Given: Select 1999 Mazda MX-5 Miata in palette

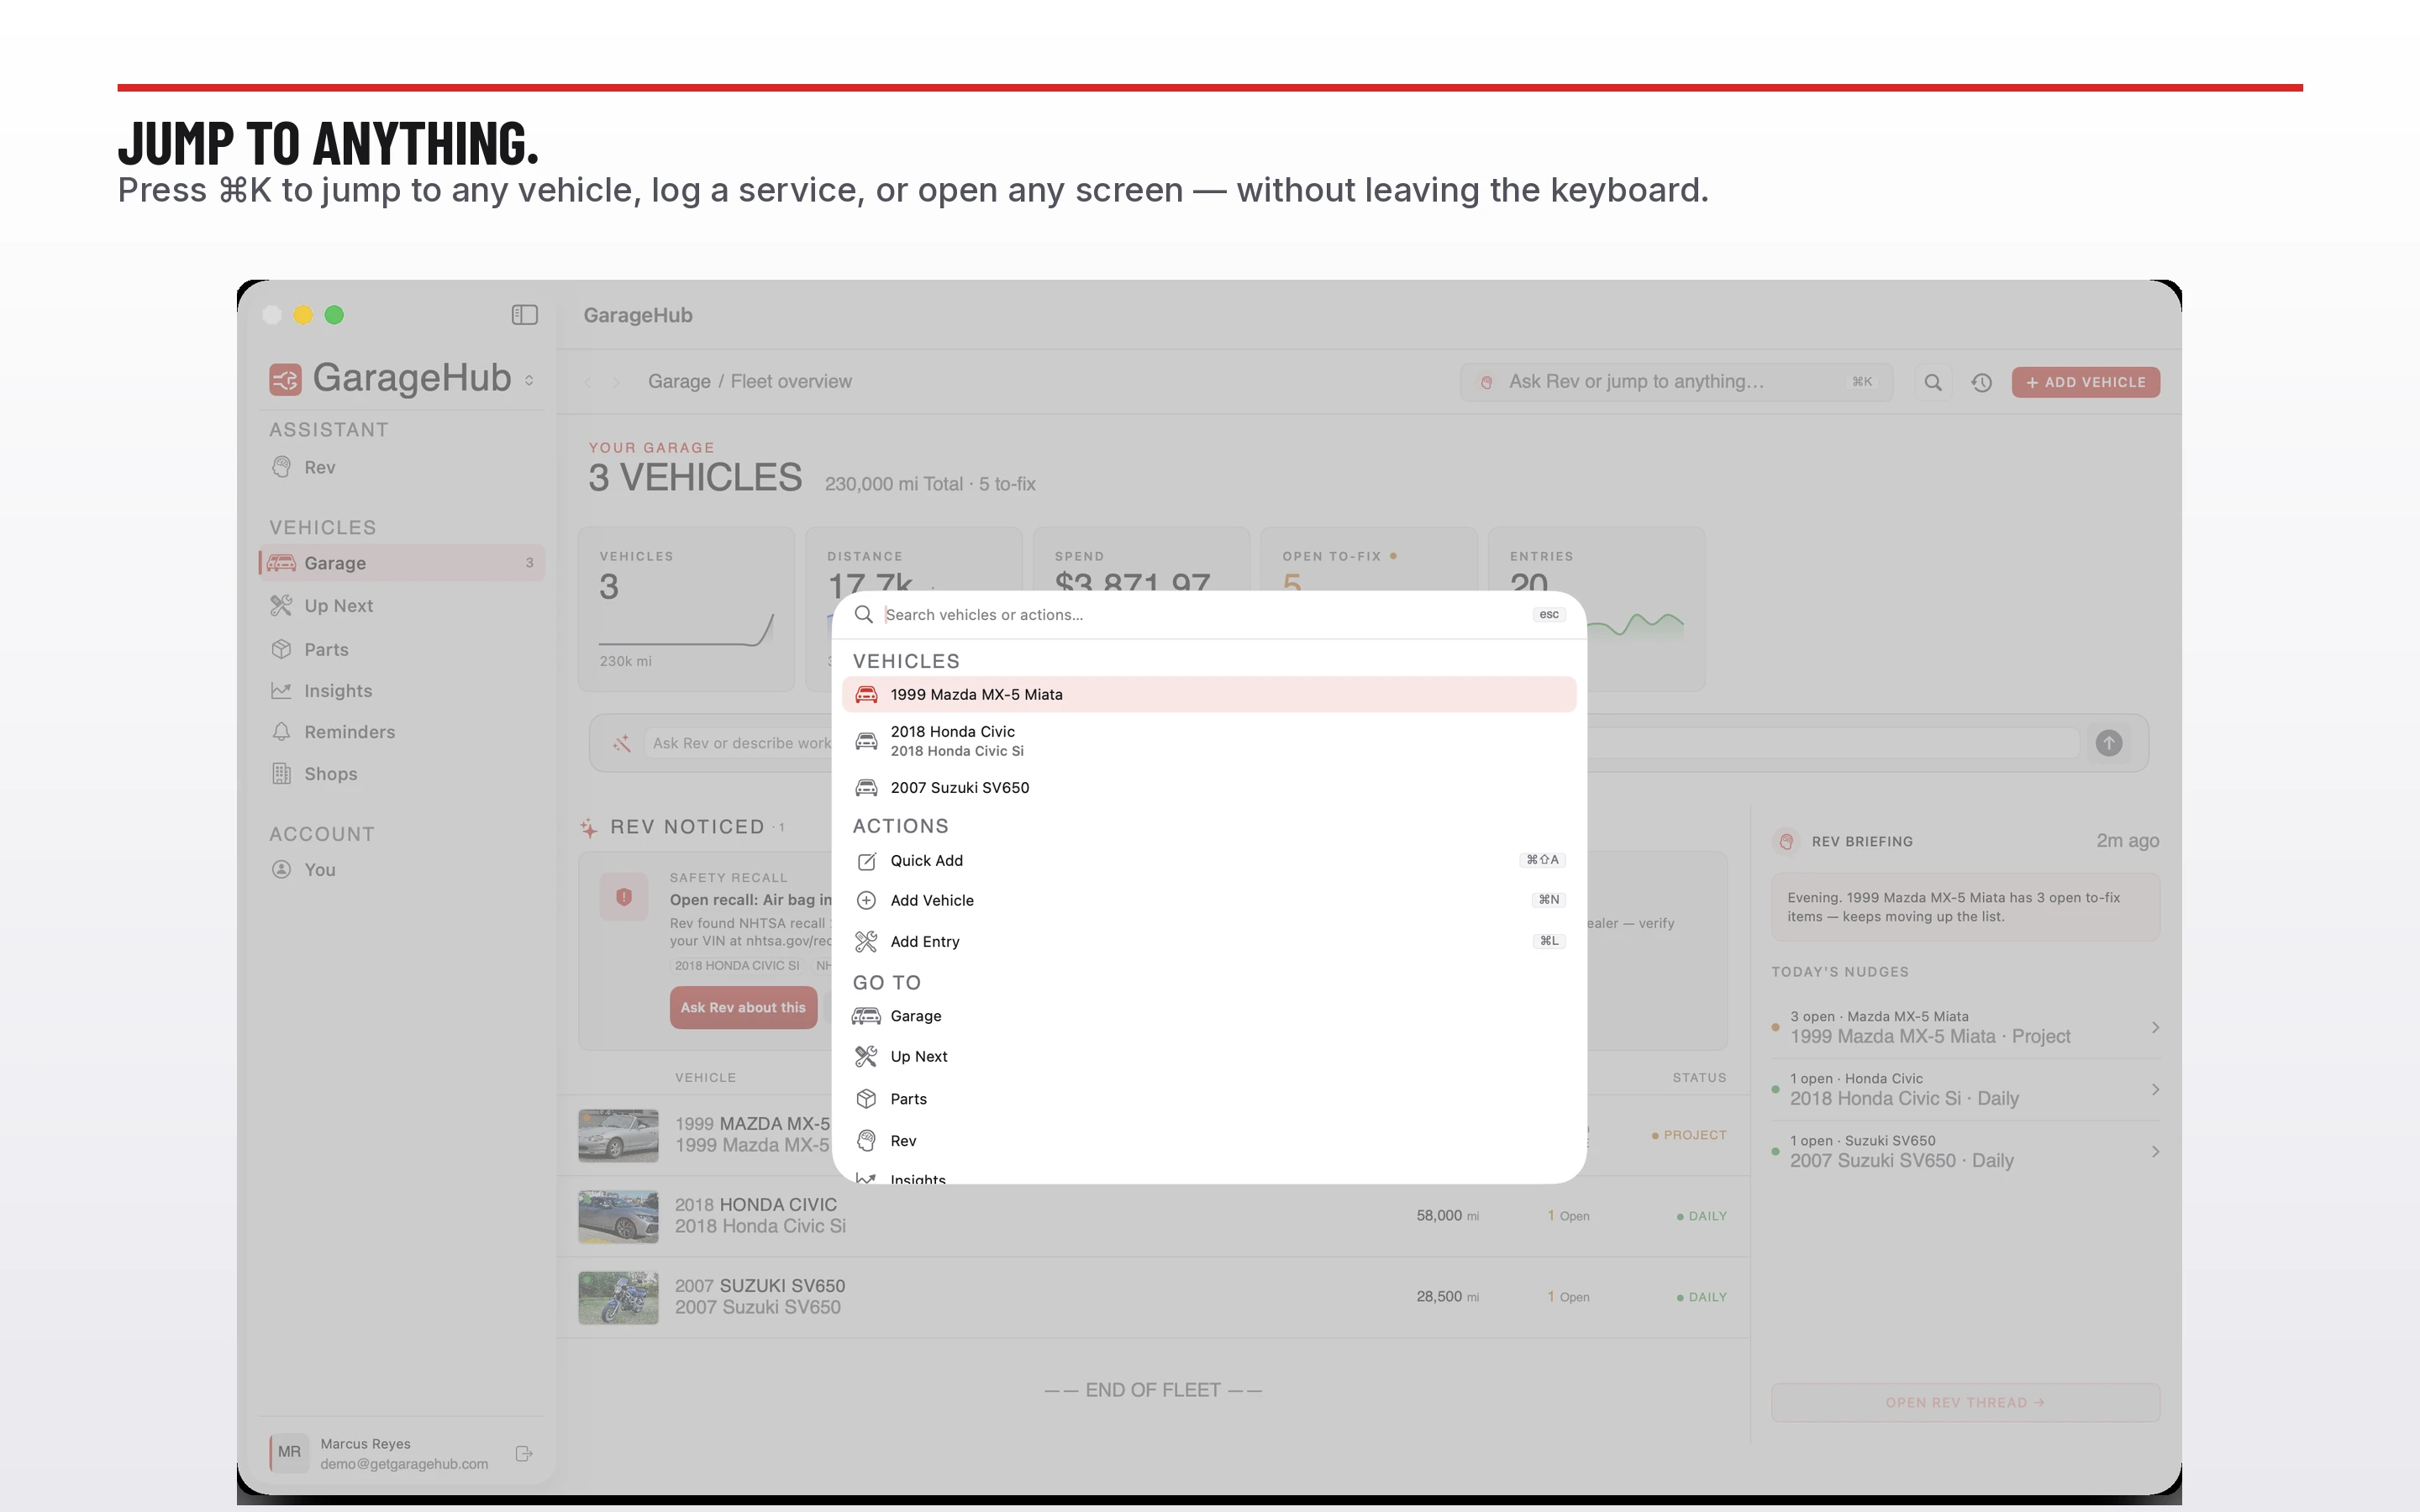Looking at the screenshot, I should [1209, 694].
